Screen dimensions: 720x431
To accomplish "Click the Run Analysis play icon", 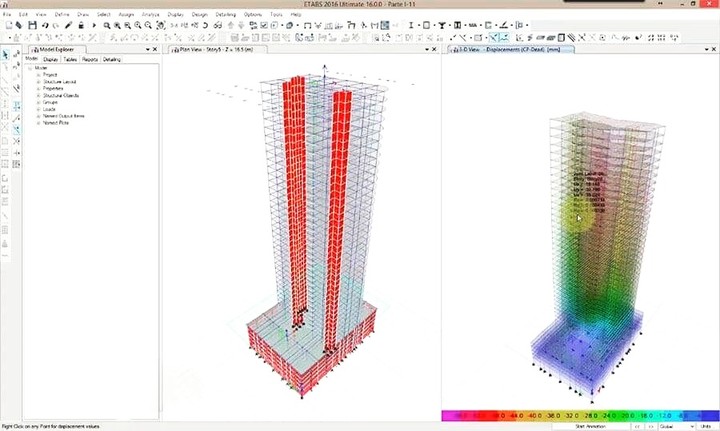I will click(x=94, y=25).
